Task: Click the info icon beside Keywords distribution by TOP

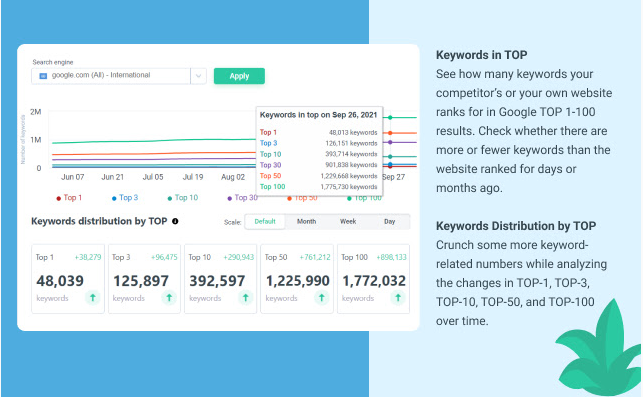Action: pyautogui.click(x=175, y=221)
